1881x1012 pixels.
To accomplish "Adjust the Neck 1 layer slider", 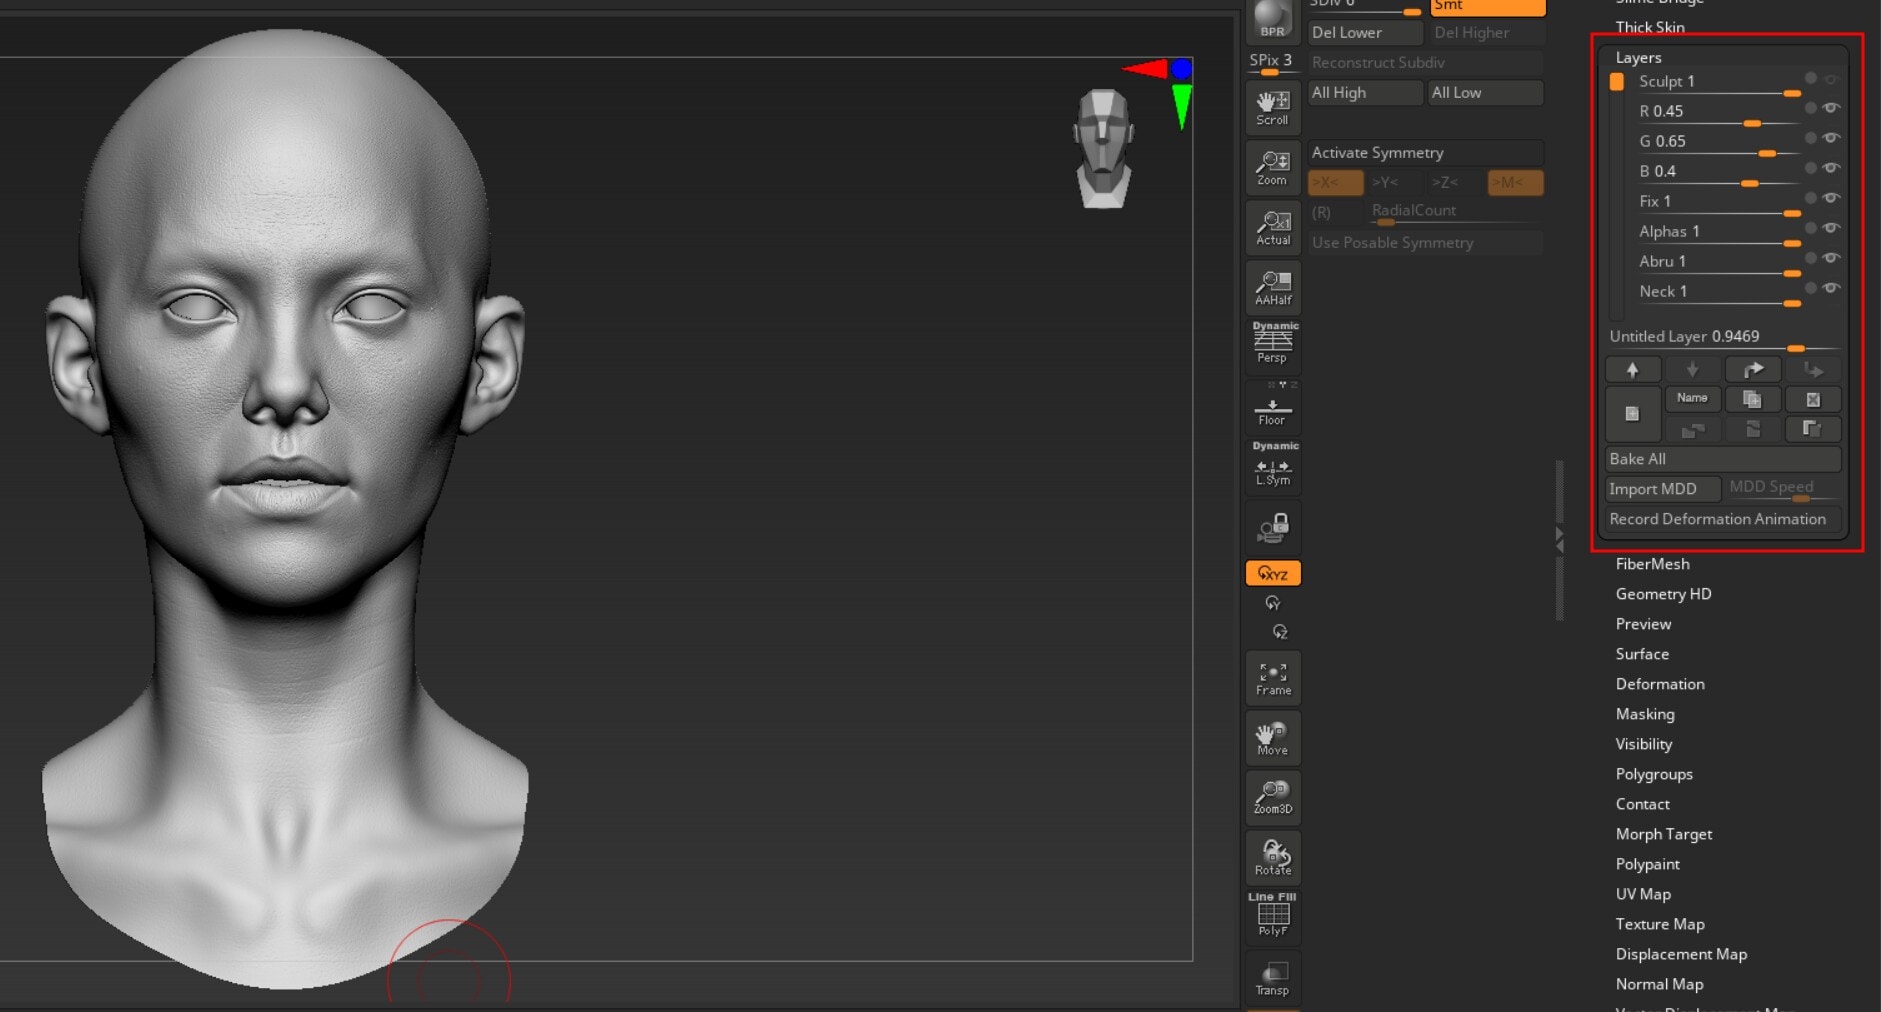I will [x=1720, y=292].
